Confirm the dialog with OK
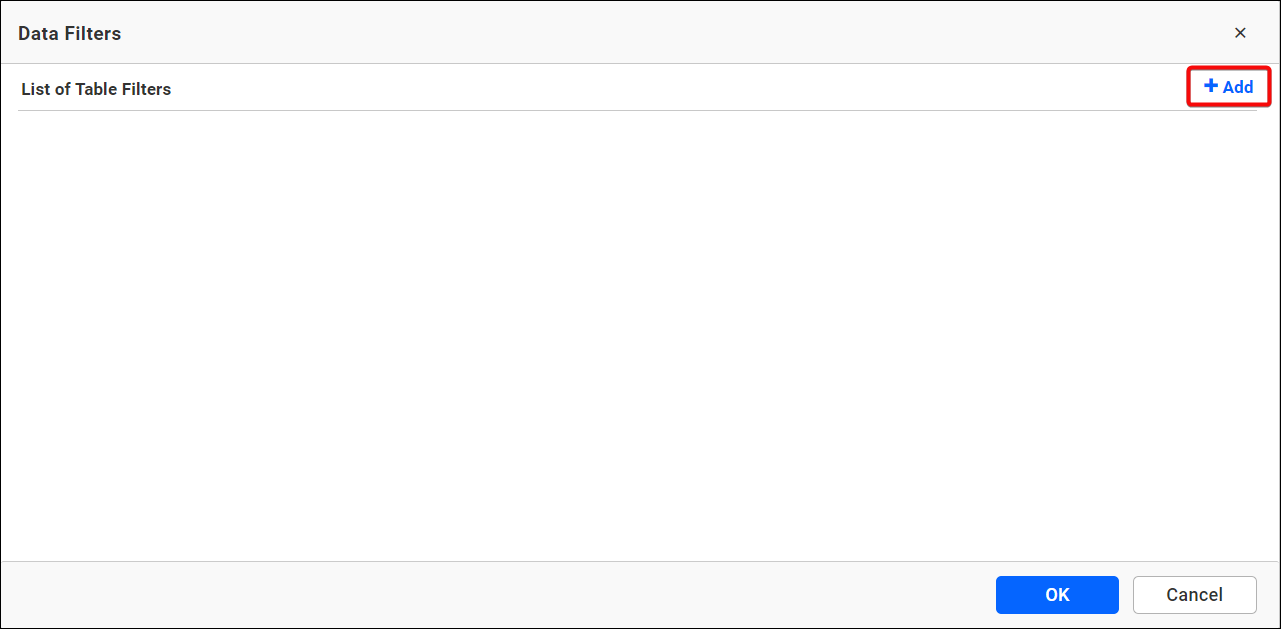 tap(1057, 595)
